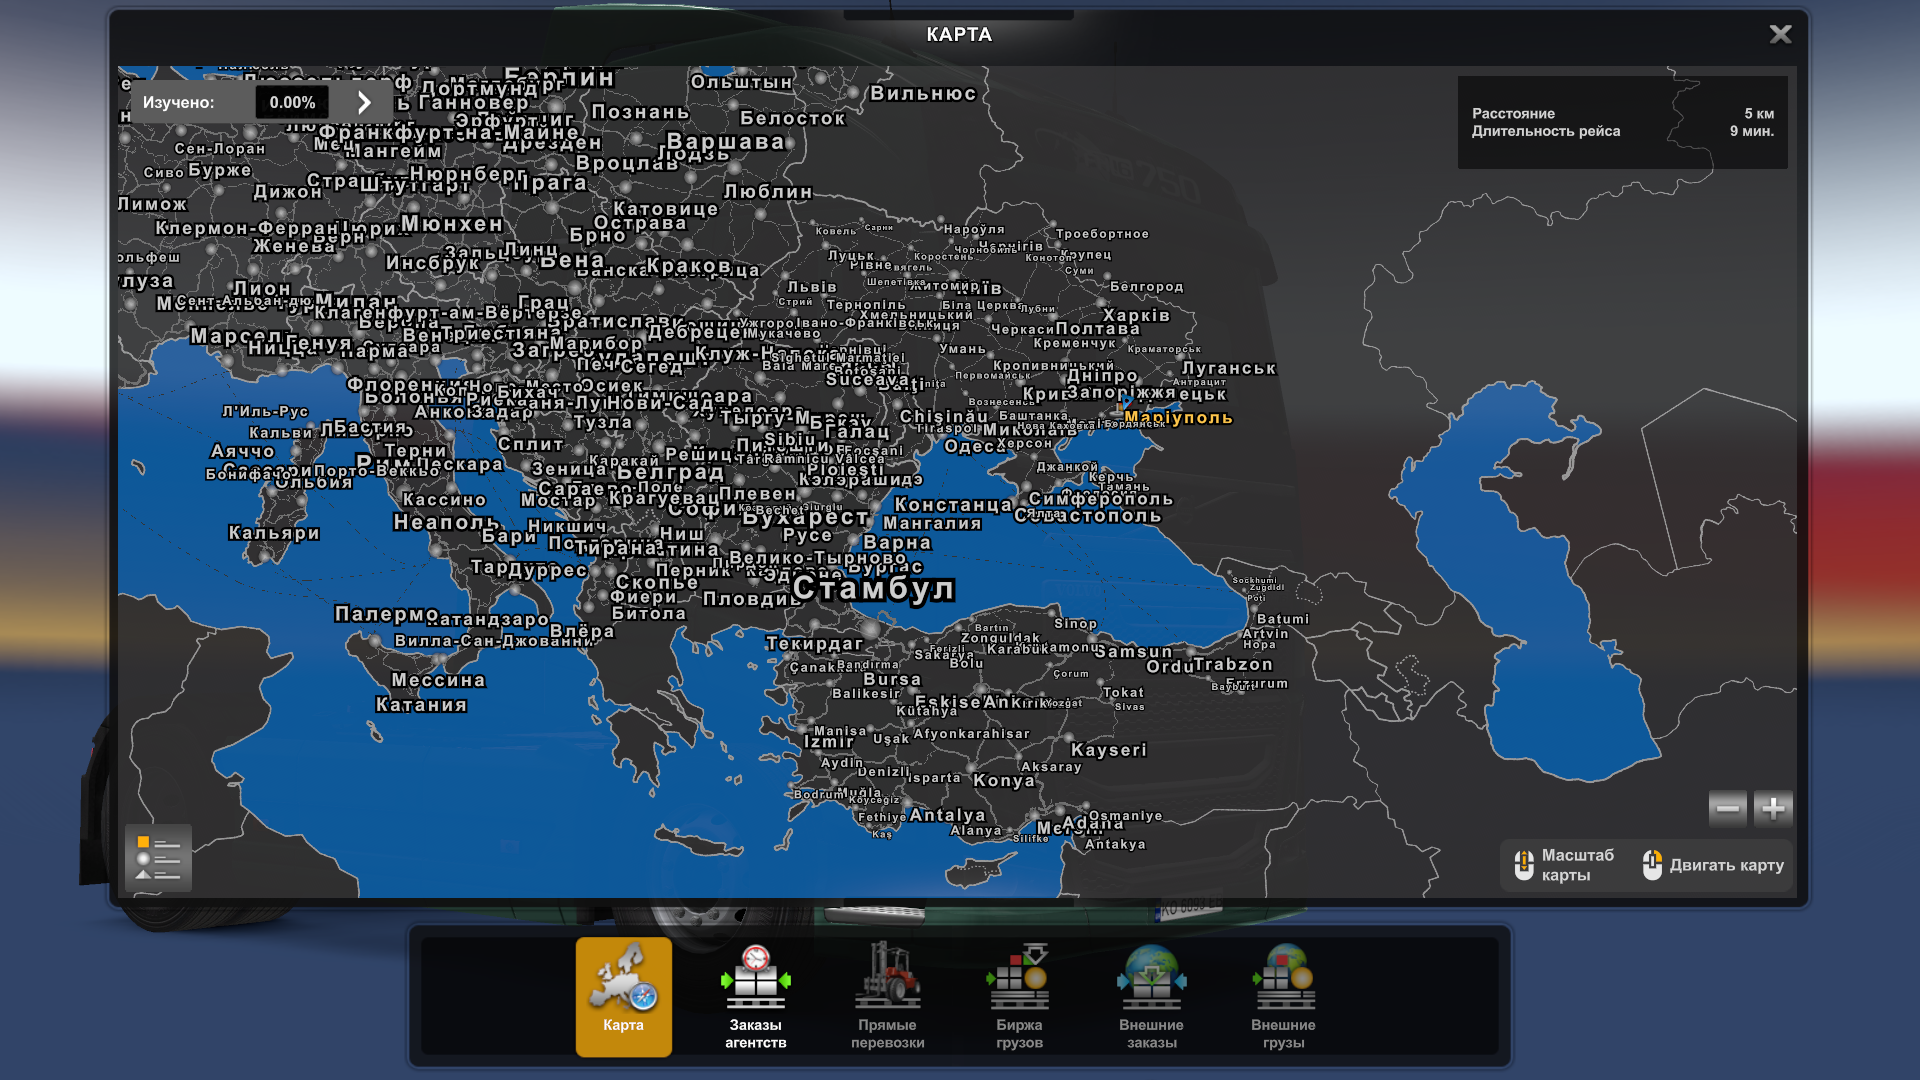Open Внешние грузы external market
This screenshot has width=1920, height=1080.
point(1284,996)
